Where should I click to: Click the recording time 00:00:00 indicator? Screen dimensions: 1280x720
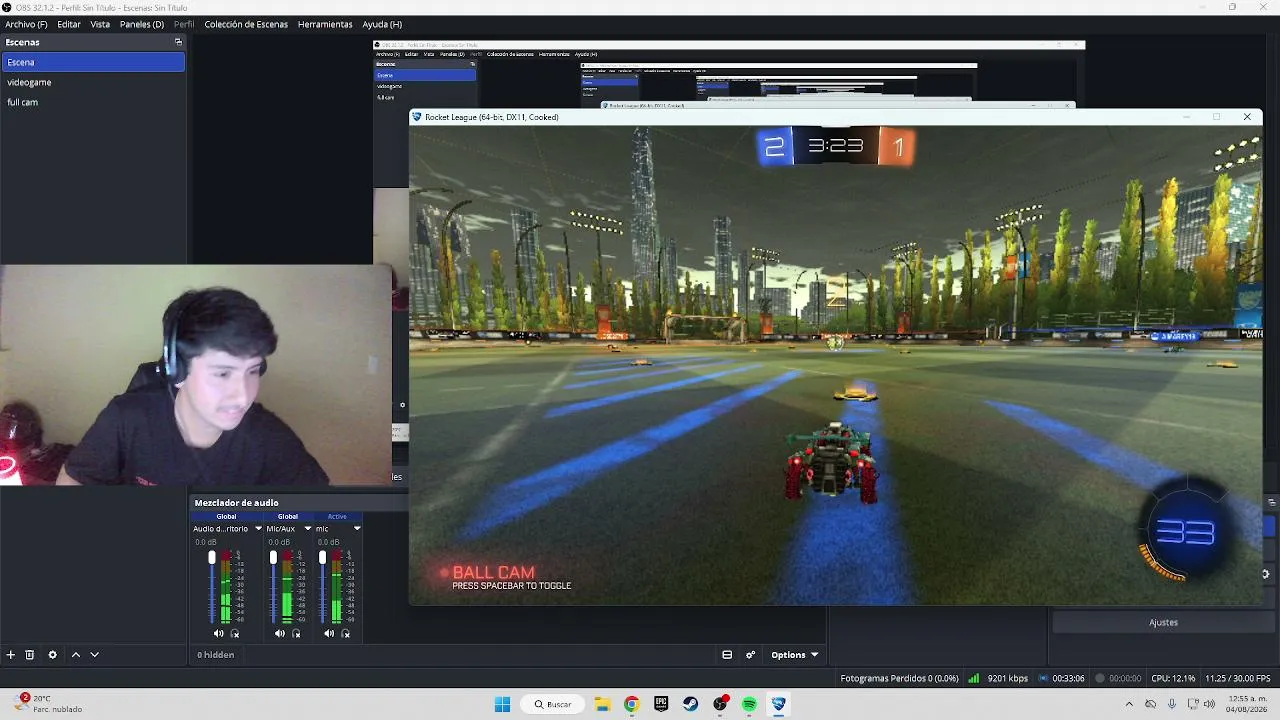pos(1125,678)
